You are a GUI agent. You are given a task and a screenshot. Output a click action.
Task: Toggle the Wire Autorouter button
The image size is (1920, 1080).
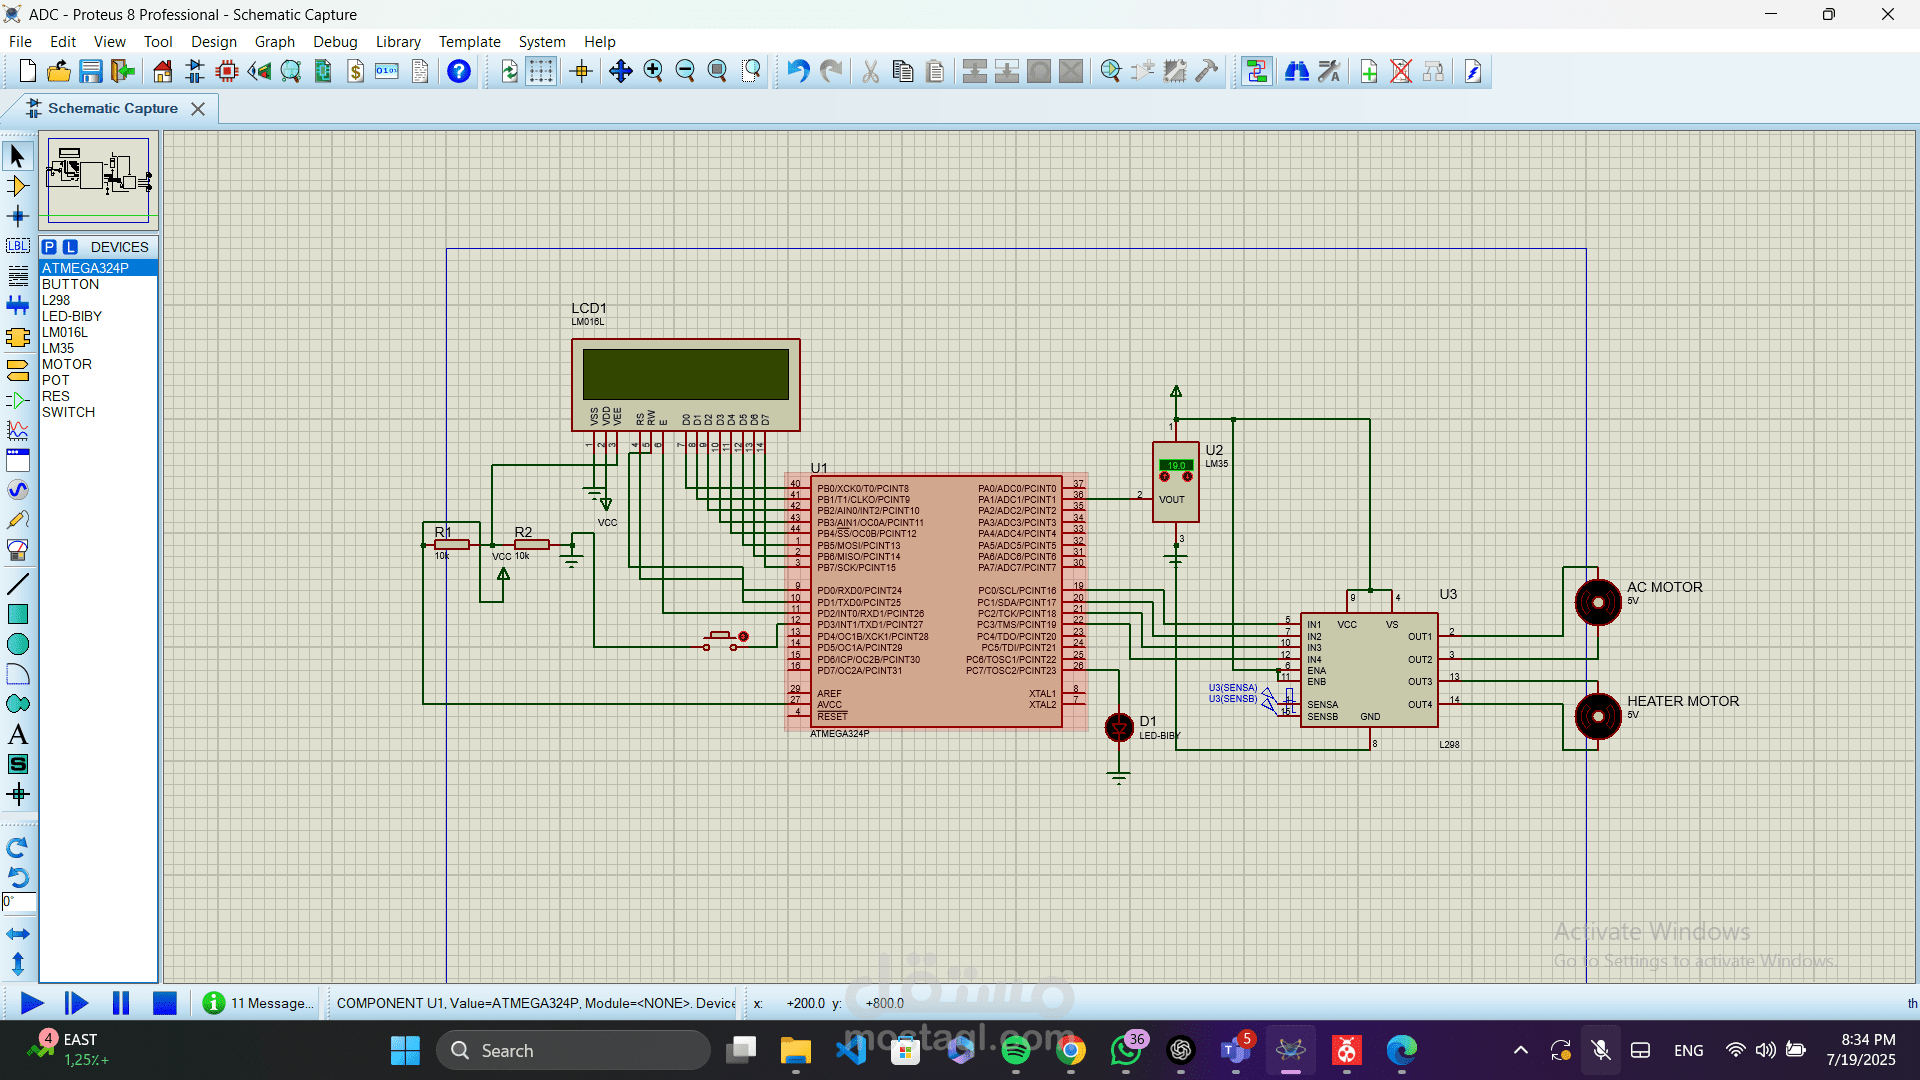click(x=1256, y=71)
